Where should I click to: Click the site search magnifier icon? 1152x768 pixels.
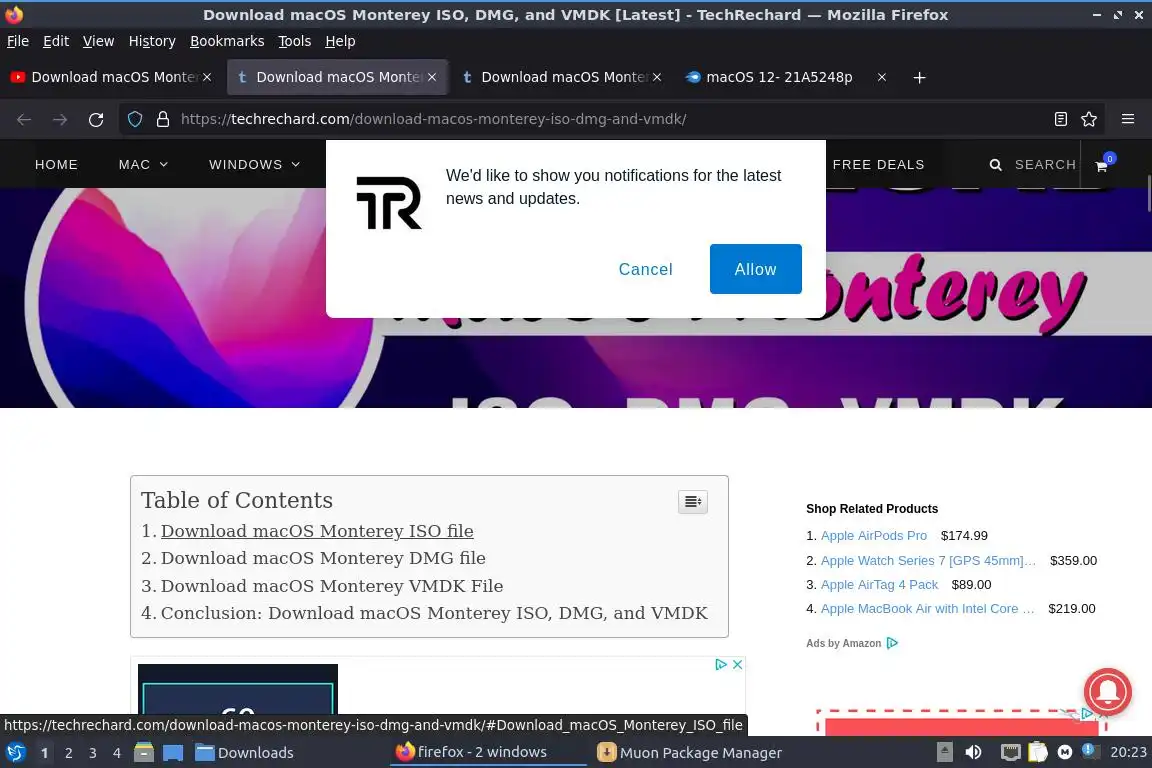click(x=996, y=165)
